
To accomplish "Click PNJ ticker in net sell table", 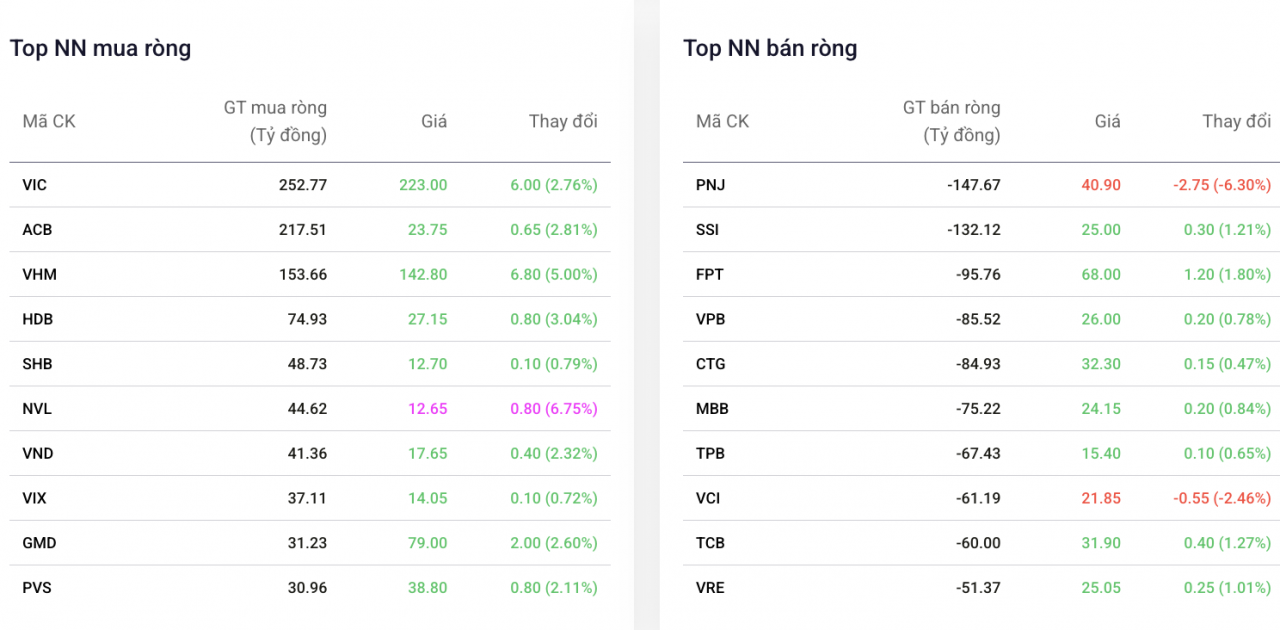I will (711, 185).
